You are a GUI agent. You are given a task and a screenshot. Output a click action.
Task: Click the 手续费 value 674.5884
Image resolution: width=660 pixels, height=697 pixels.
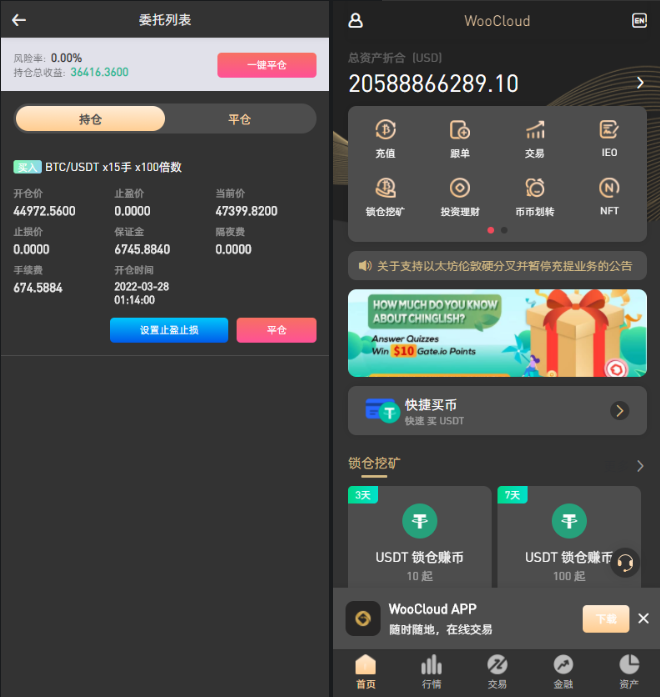pos(38,288)
